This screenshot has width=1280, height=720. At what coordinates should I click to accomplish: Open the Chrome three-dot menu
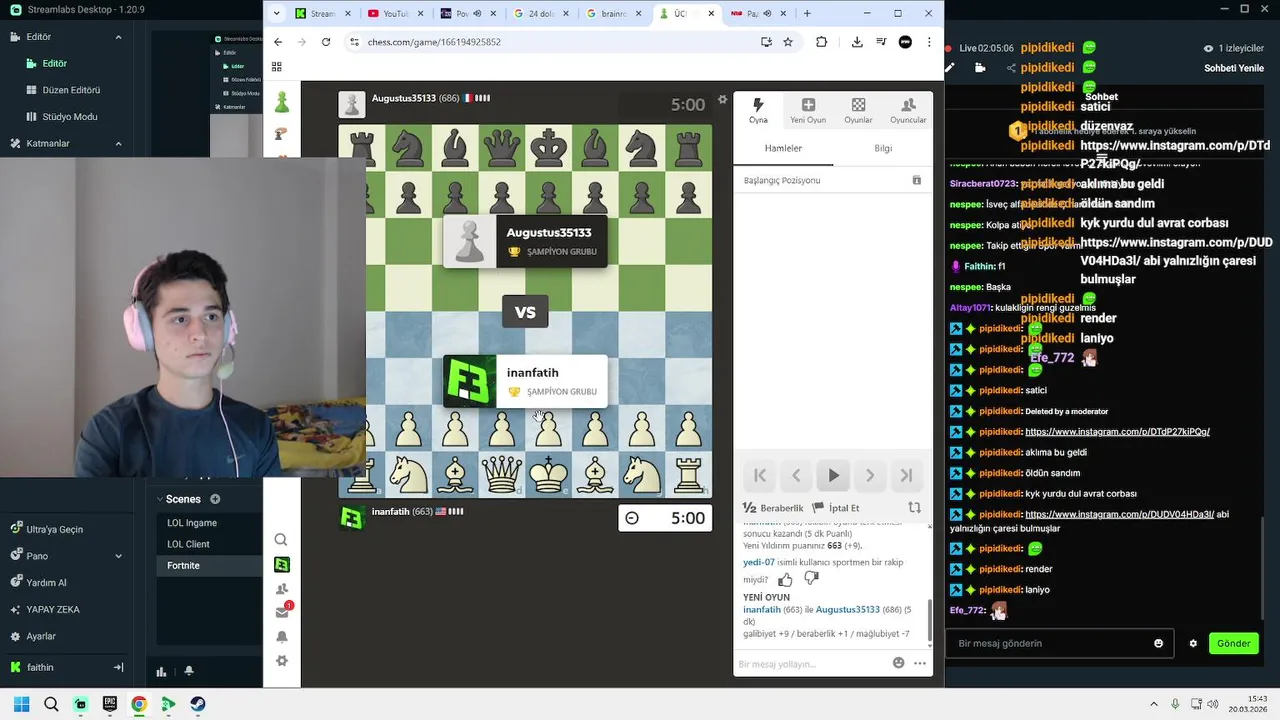[x=929, y=42]
